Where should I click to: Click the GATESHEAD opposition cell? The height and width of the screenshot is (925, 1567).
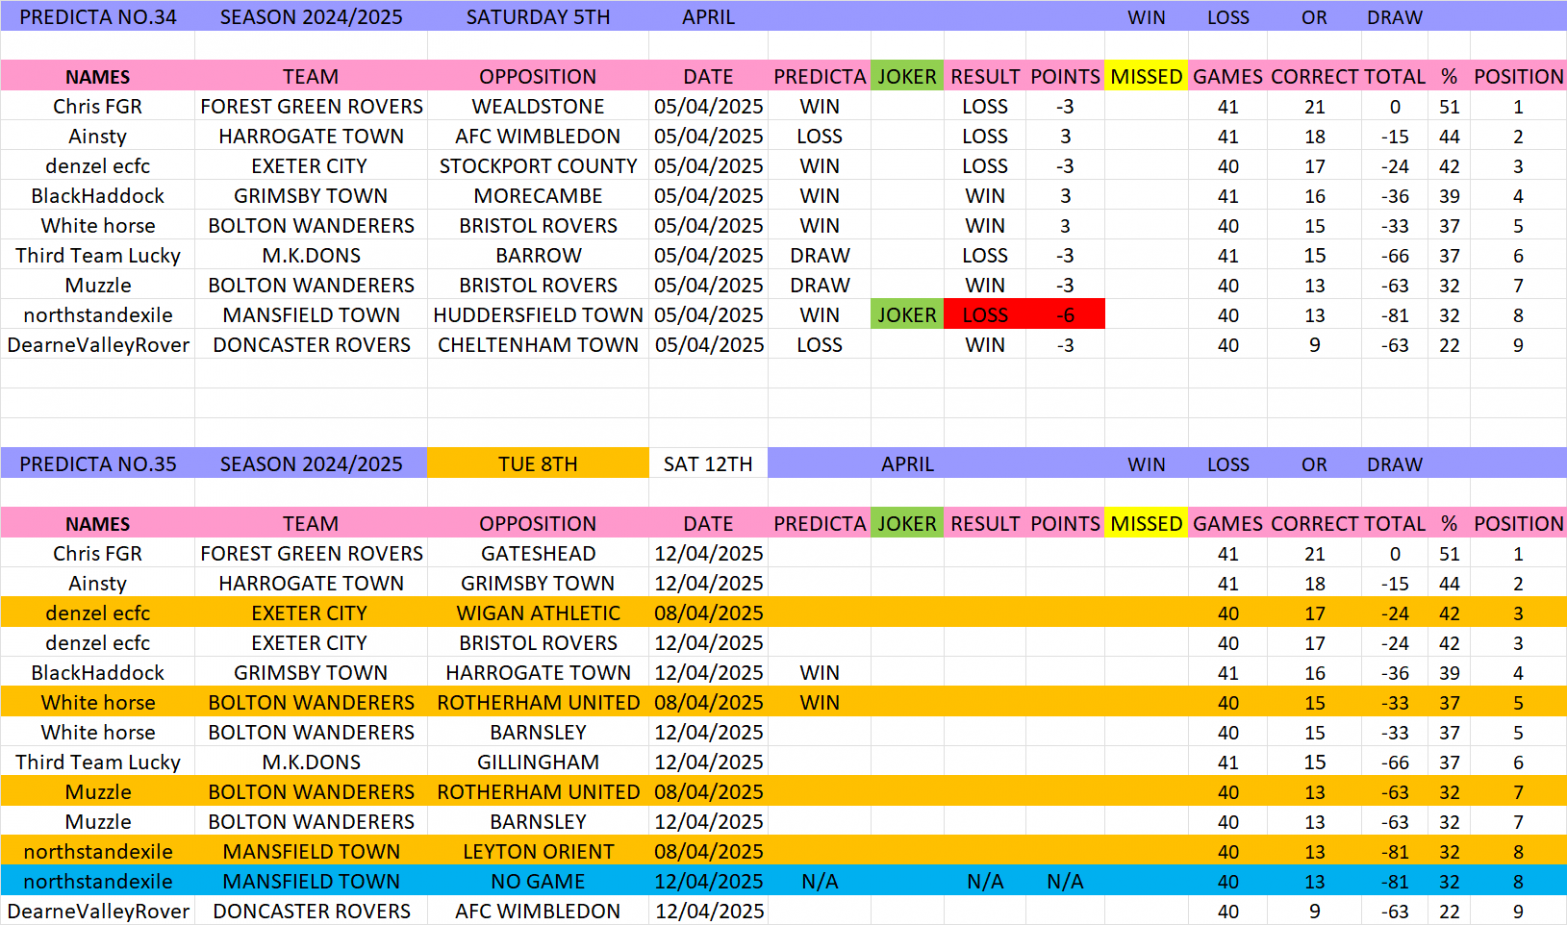538,554
